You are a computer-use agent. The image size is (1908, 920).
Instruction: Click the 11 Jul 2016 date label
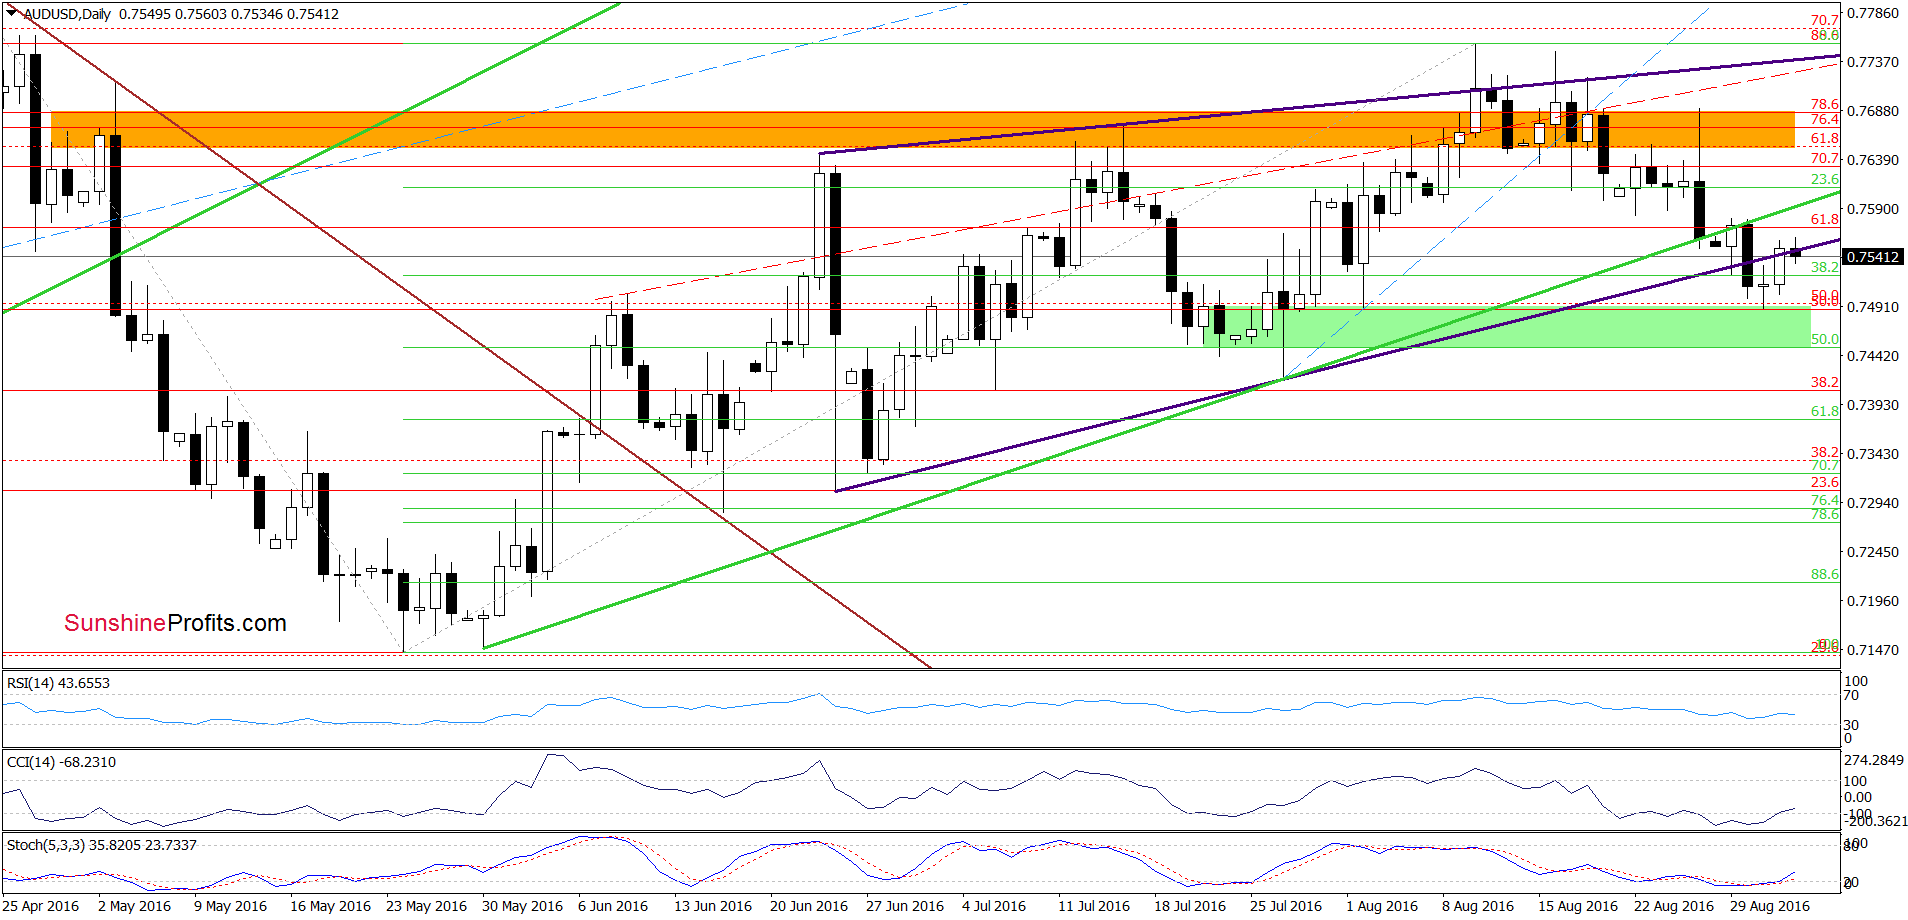click(1094, 906)
